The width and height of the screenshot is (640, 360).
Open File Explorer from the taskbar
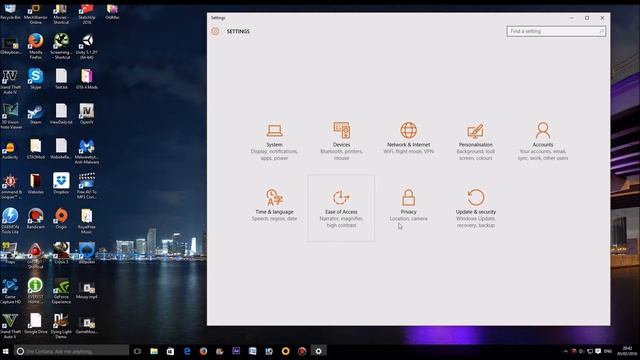(154, 351)
